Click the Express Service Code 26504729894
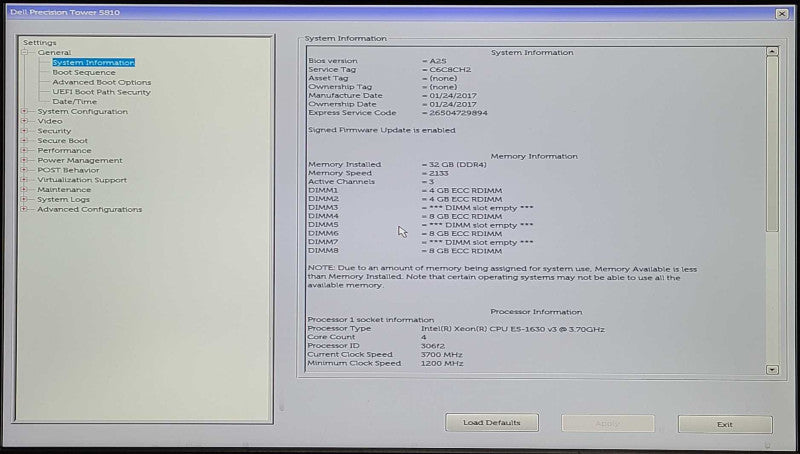 [458, 113]
